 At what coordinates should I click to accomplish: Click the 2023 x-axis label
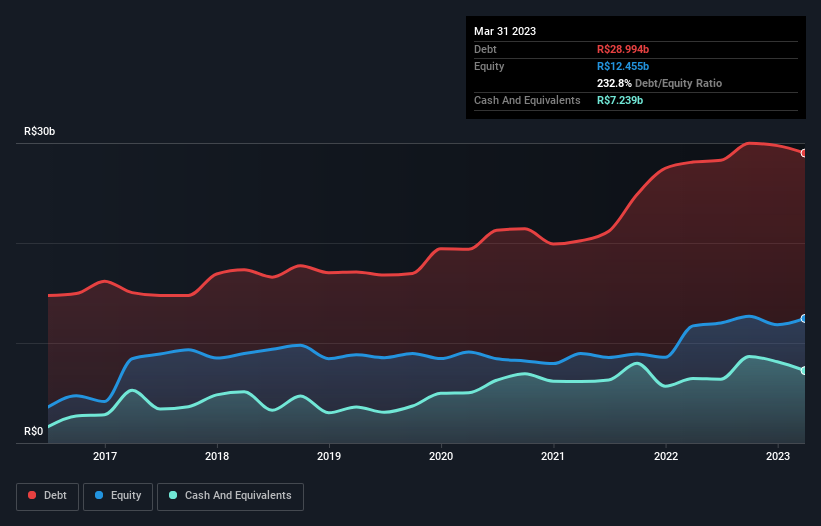[x=778, y=456]
